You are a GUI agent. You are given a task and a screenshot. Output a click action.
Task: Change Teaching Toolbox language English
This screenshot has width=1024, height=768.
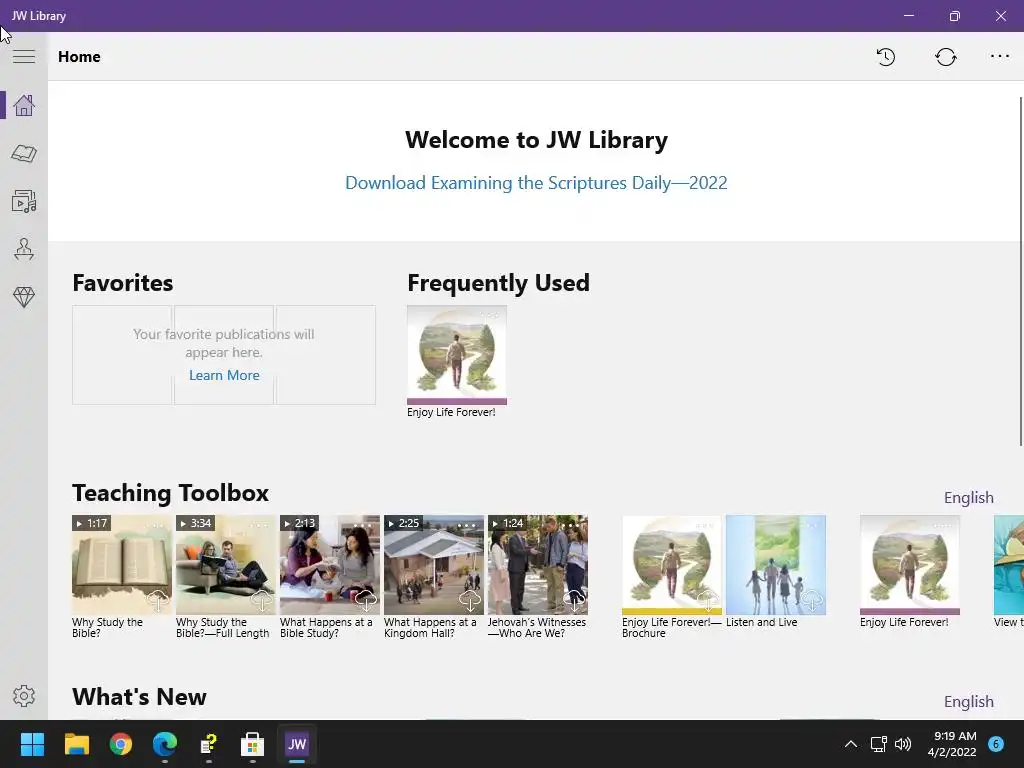968,498
